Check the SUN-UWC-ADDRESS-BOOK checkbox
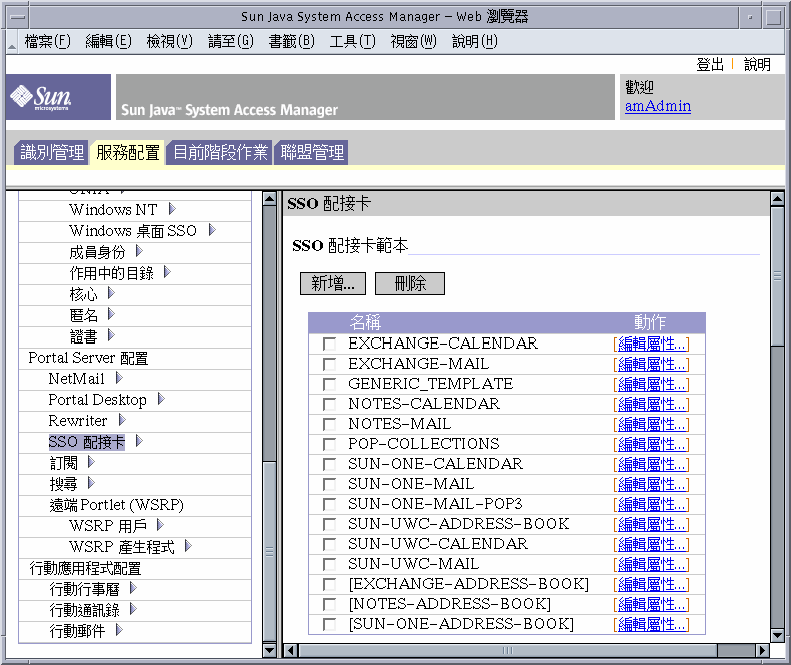 (329, 524)
